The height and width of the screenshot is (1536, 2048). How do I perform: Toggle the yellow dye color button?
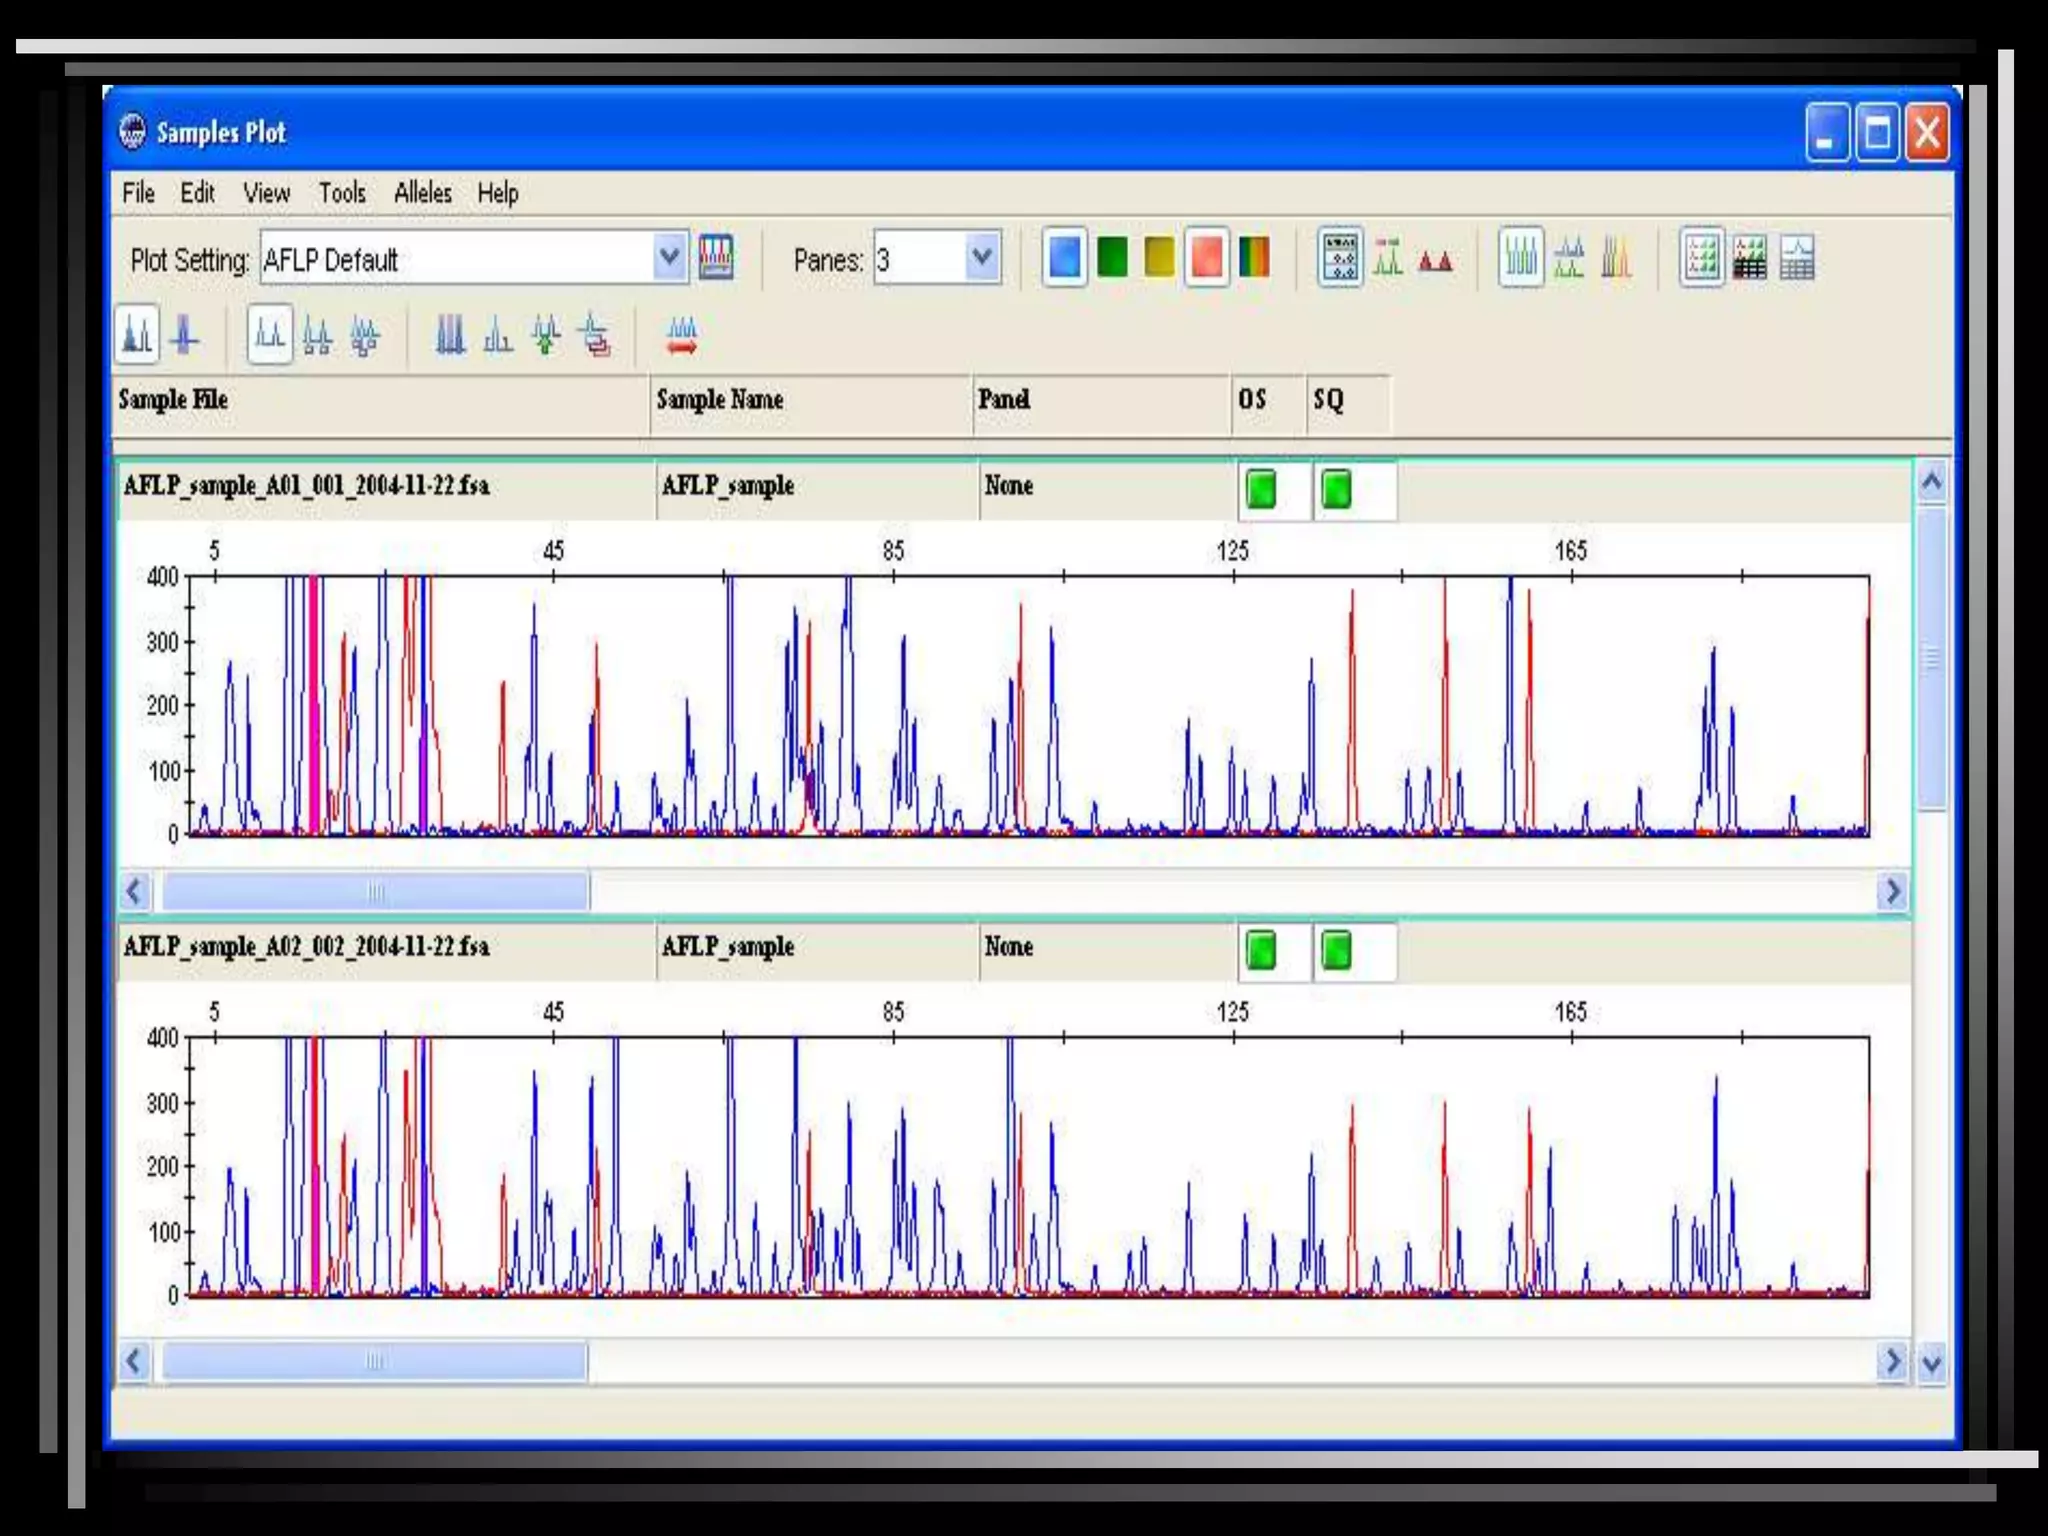(x=1159, y=258)
